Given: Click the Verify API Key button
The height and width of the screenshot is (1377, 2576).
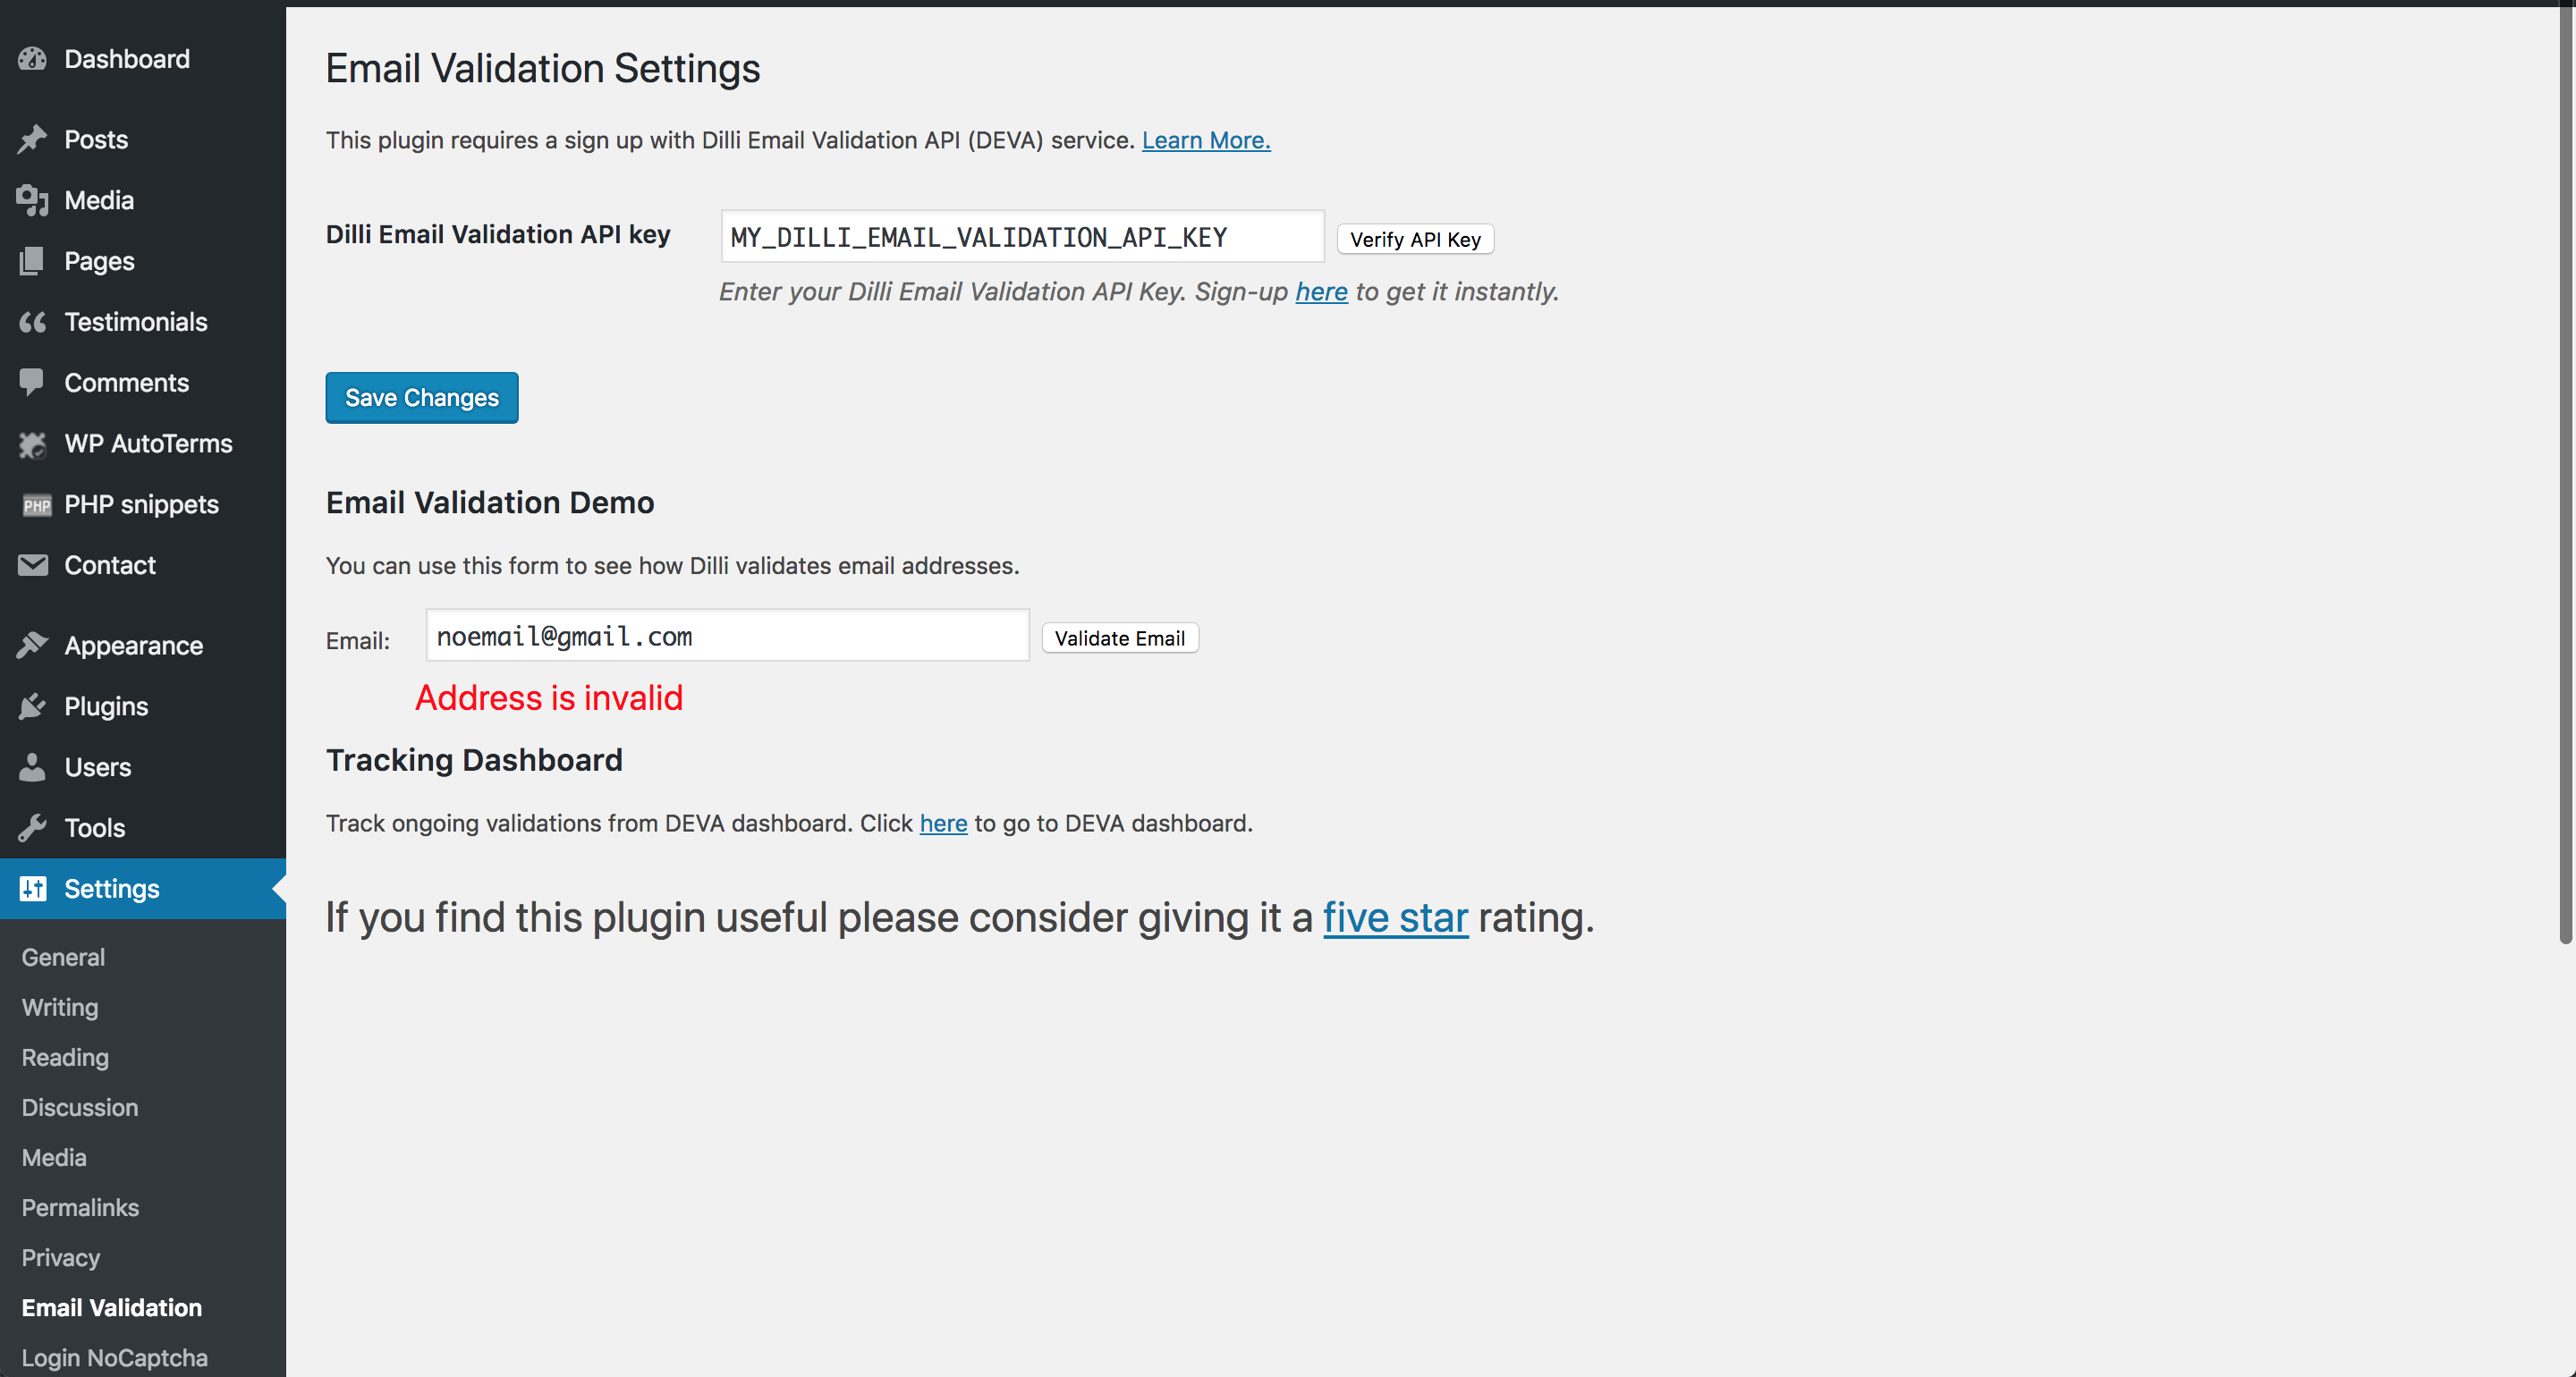Looking at the screenshot, I should [x=1415, y=239].
